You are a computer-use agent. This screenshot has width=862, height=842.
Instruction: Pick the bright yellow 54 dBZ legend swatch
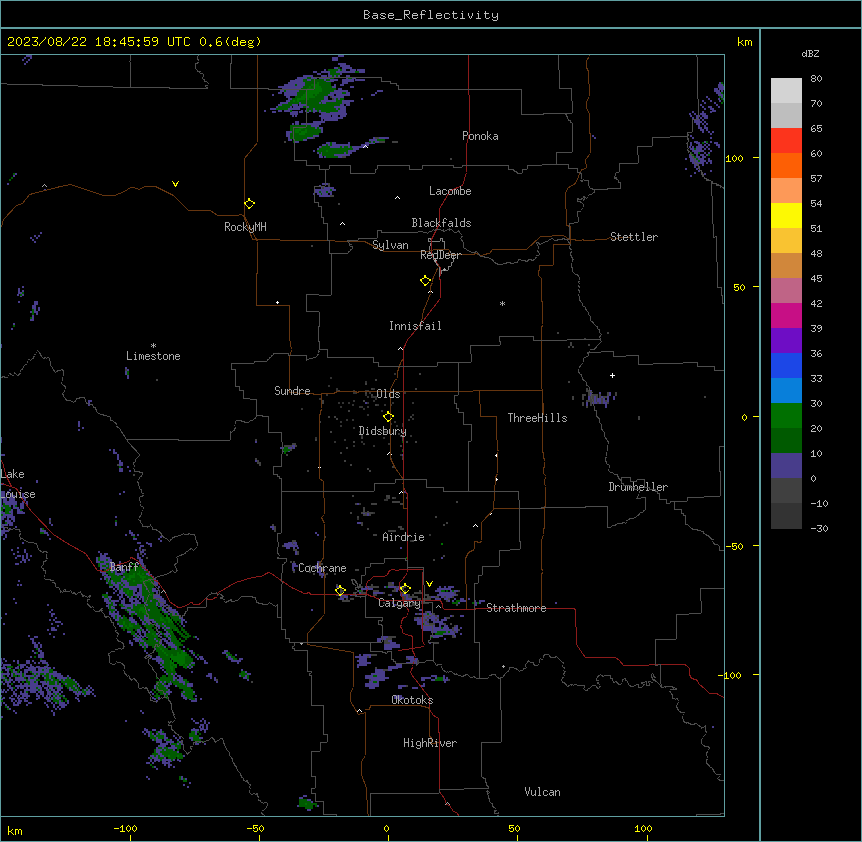tap(786, 215)
